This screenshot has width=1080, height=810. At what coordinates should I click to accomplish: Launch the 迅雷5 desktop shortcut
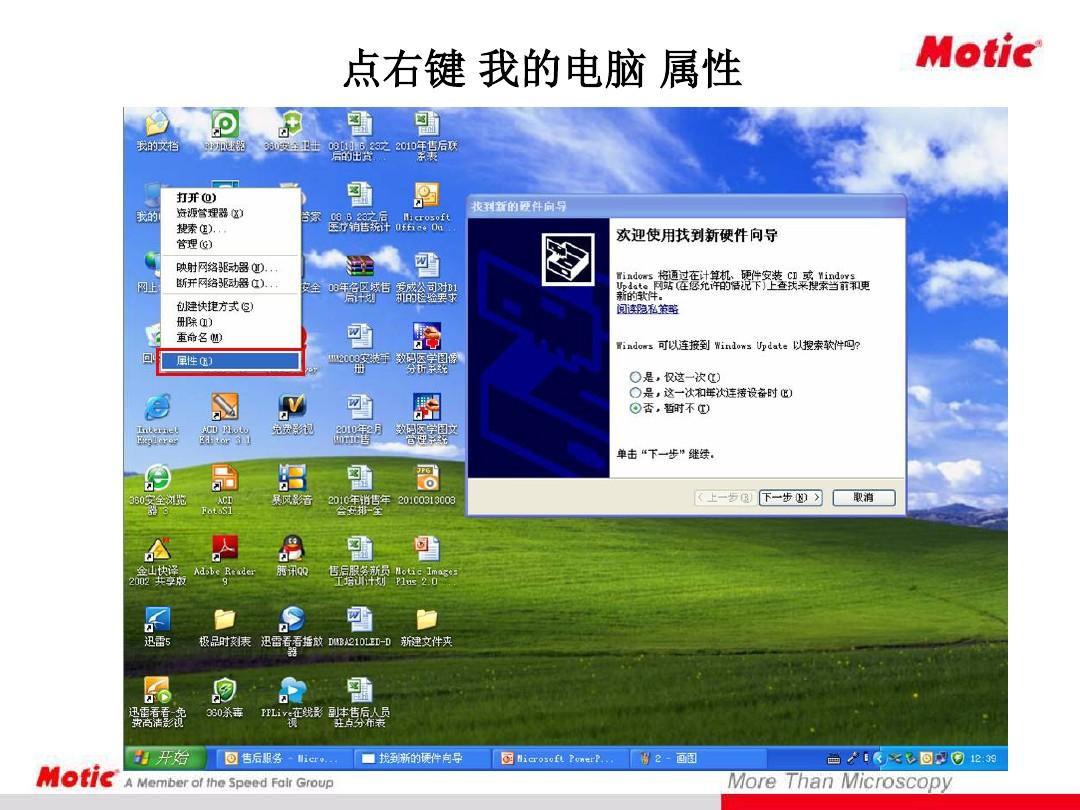pyautogui.click(x=157, y=620)
